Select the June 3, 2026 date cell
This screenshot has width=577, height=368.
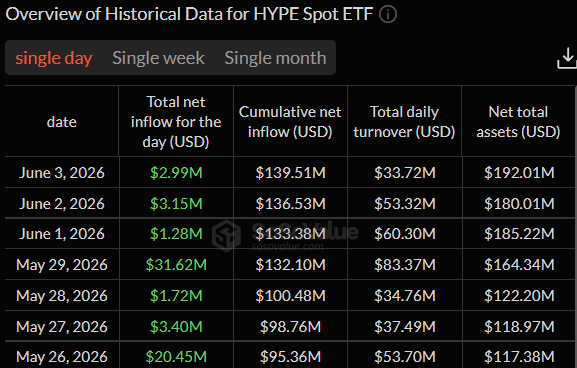click(x=62, y=173)
